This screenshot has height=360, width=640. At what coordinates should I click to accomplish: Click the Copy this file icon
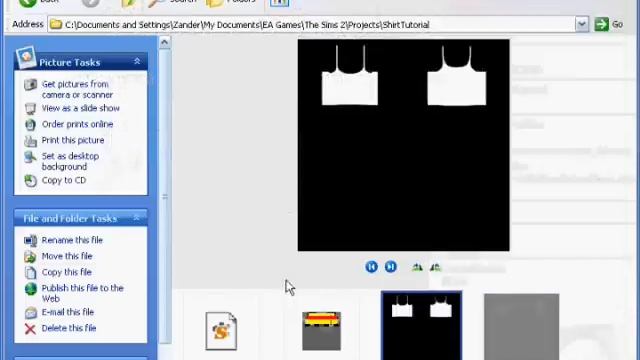tap(30, 272)
